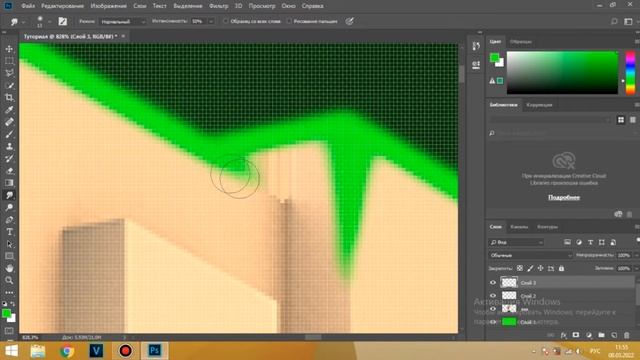Select the Eyedropper tool
The width and height of the screenshot is (640, 360).
click(x=9, y=110)
